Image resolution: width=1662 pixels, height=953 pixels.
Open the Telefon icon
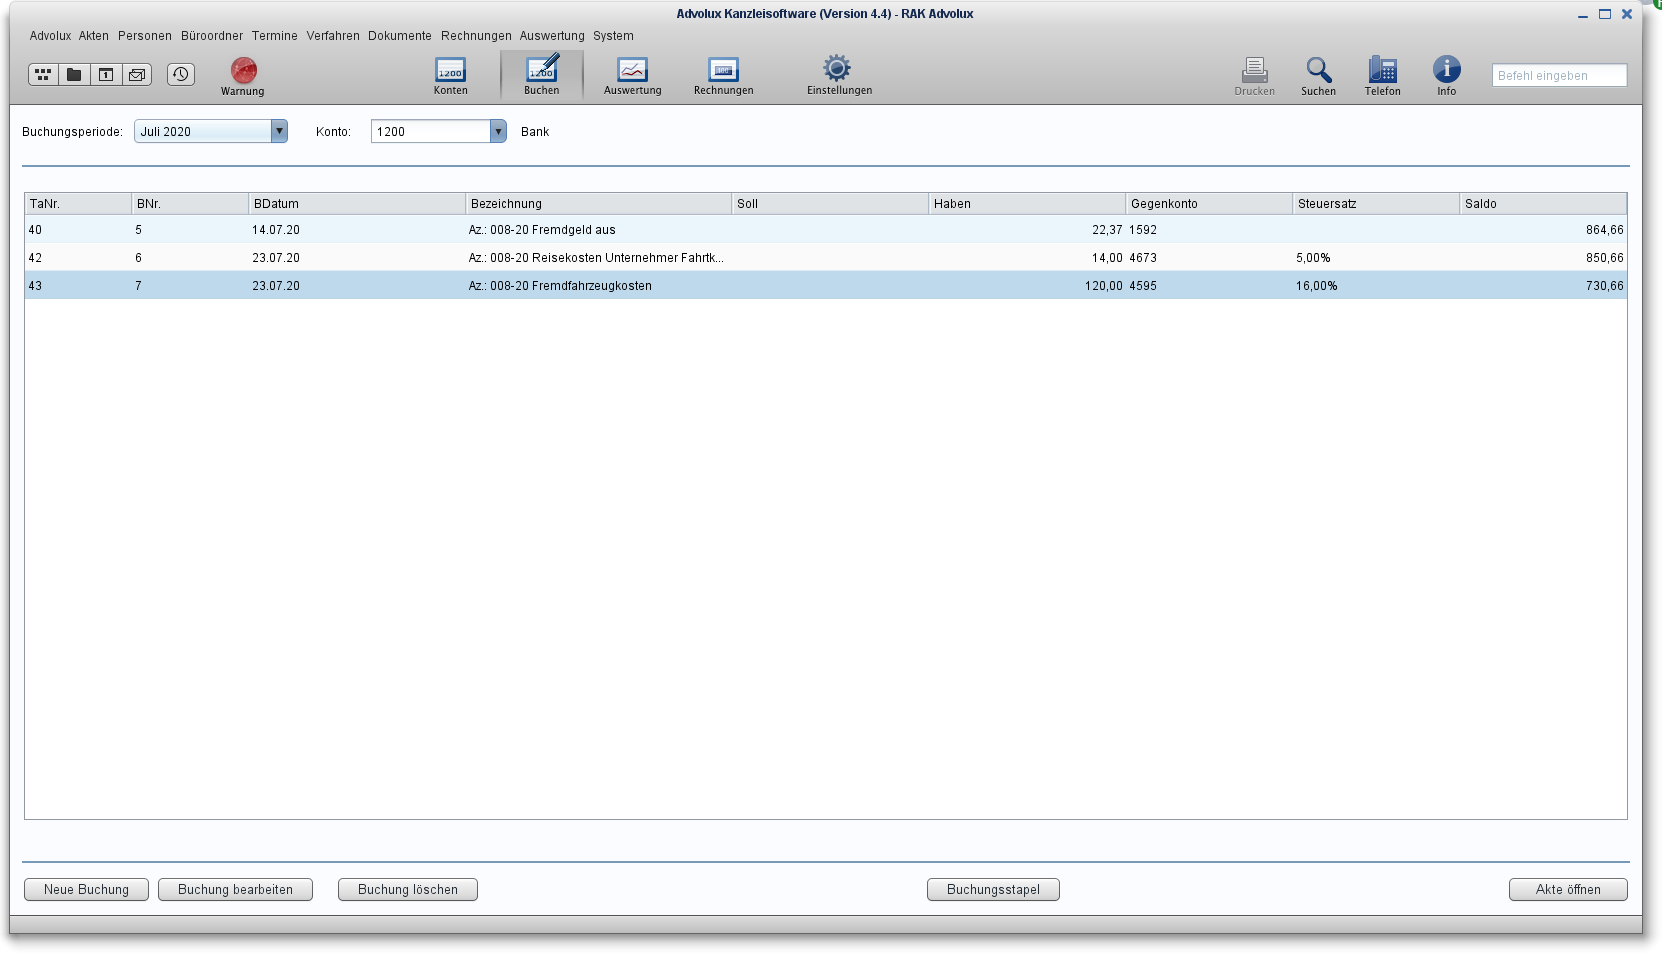coord(1383,76)
